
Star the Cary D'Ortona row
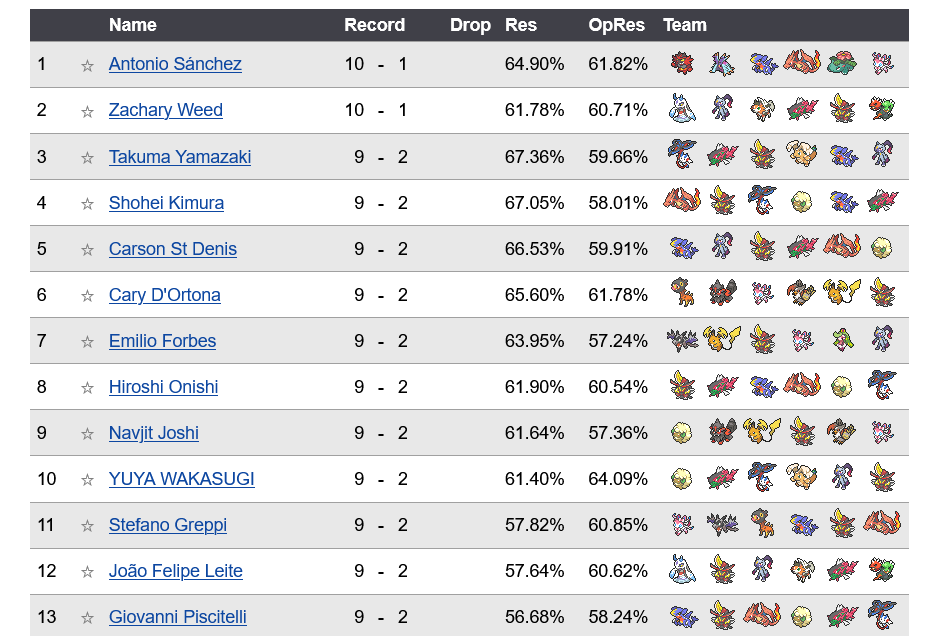pyautogui.click(x=87, y=295)
